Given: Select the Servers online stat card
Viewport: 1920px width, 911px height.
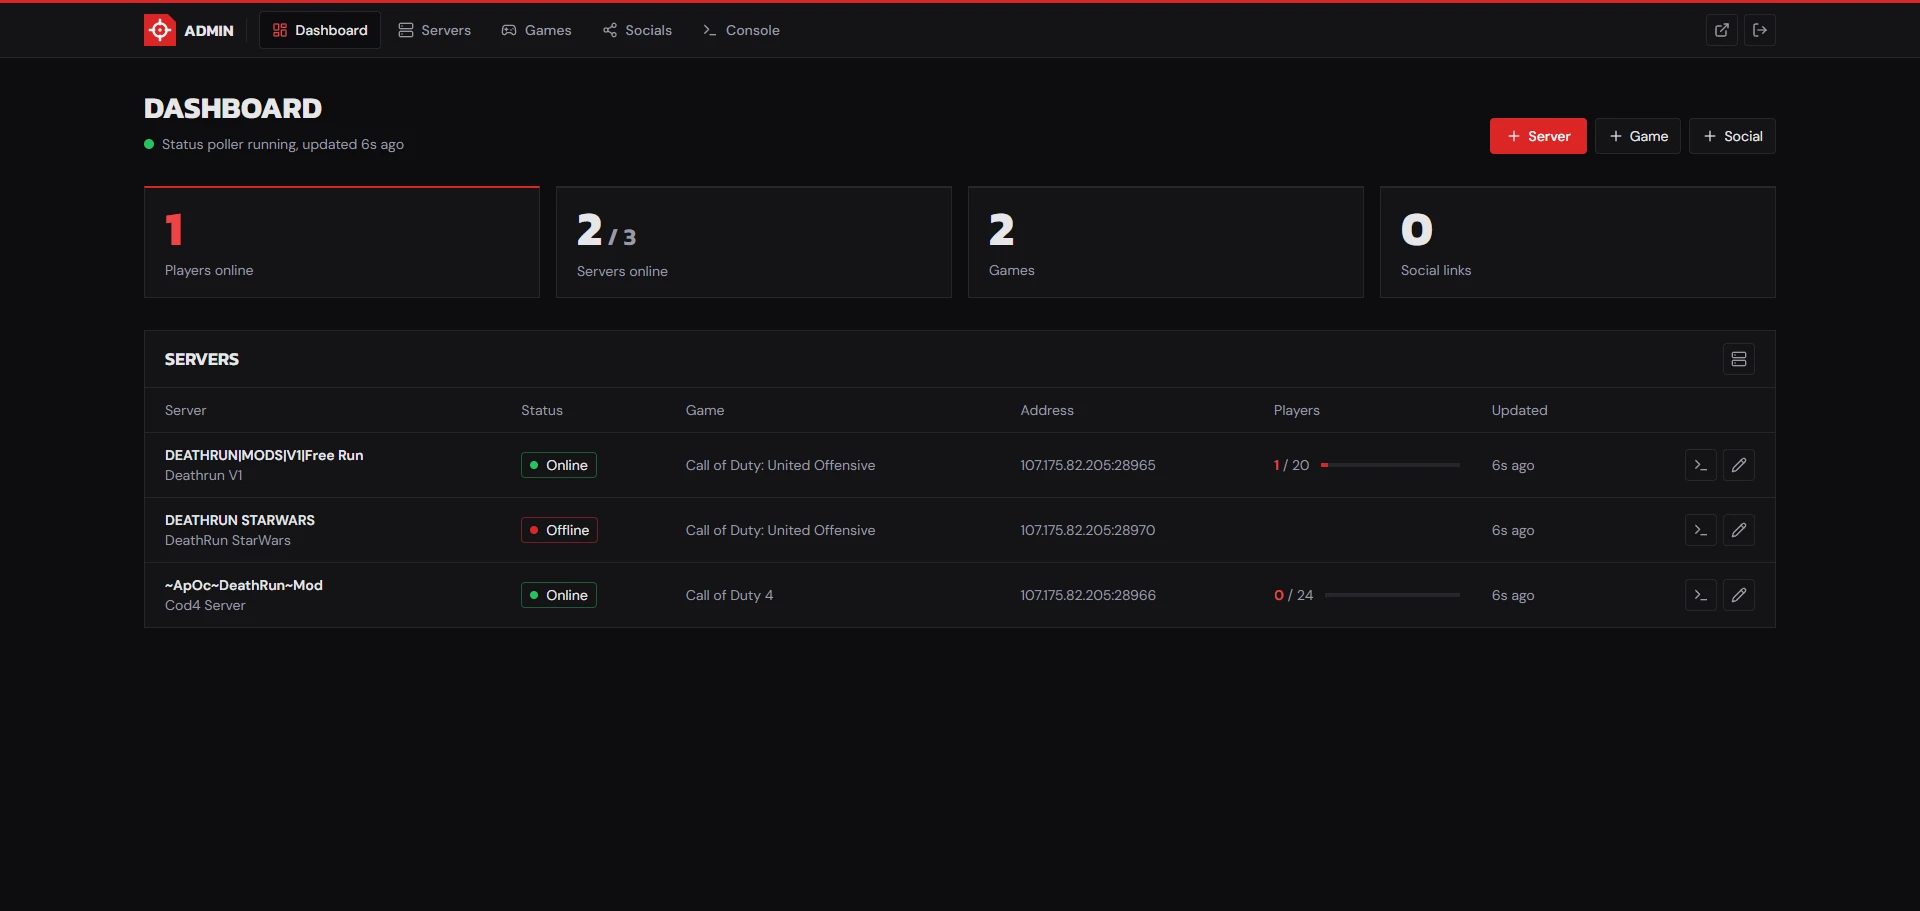Looking at the screenshot, I should click(x=754, y=242).
